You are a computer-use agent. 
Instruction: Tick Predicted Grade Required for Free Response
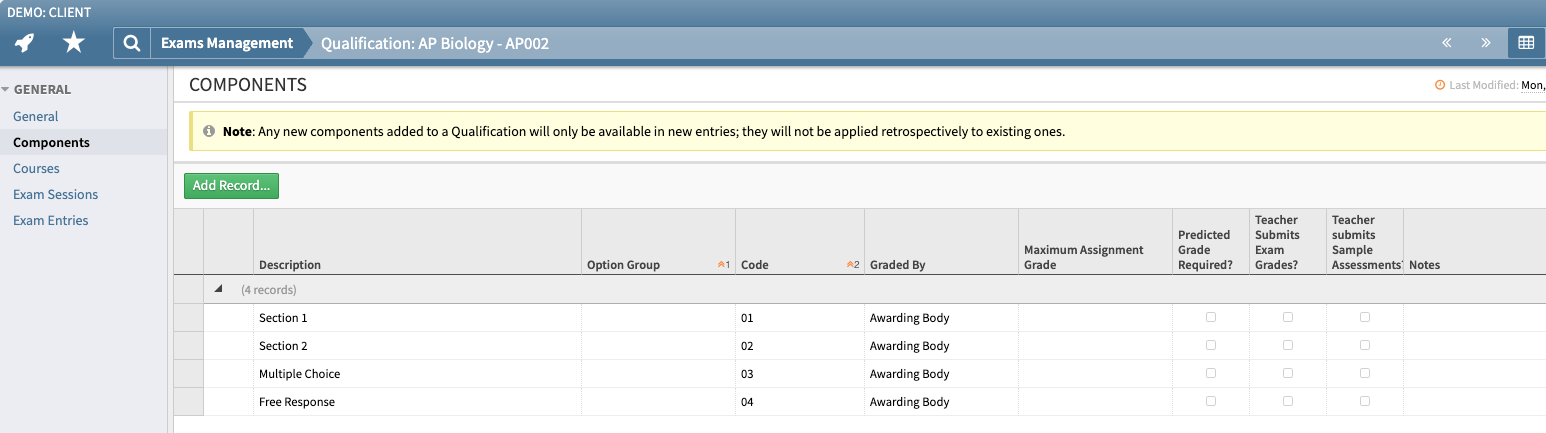click(x=1211, y=401)
